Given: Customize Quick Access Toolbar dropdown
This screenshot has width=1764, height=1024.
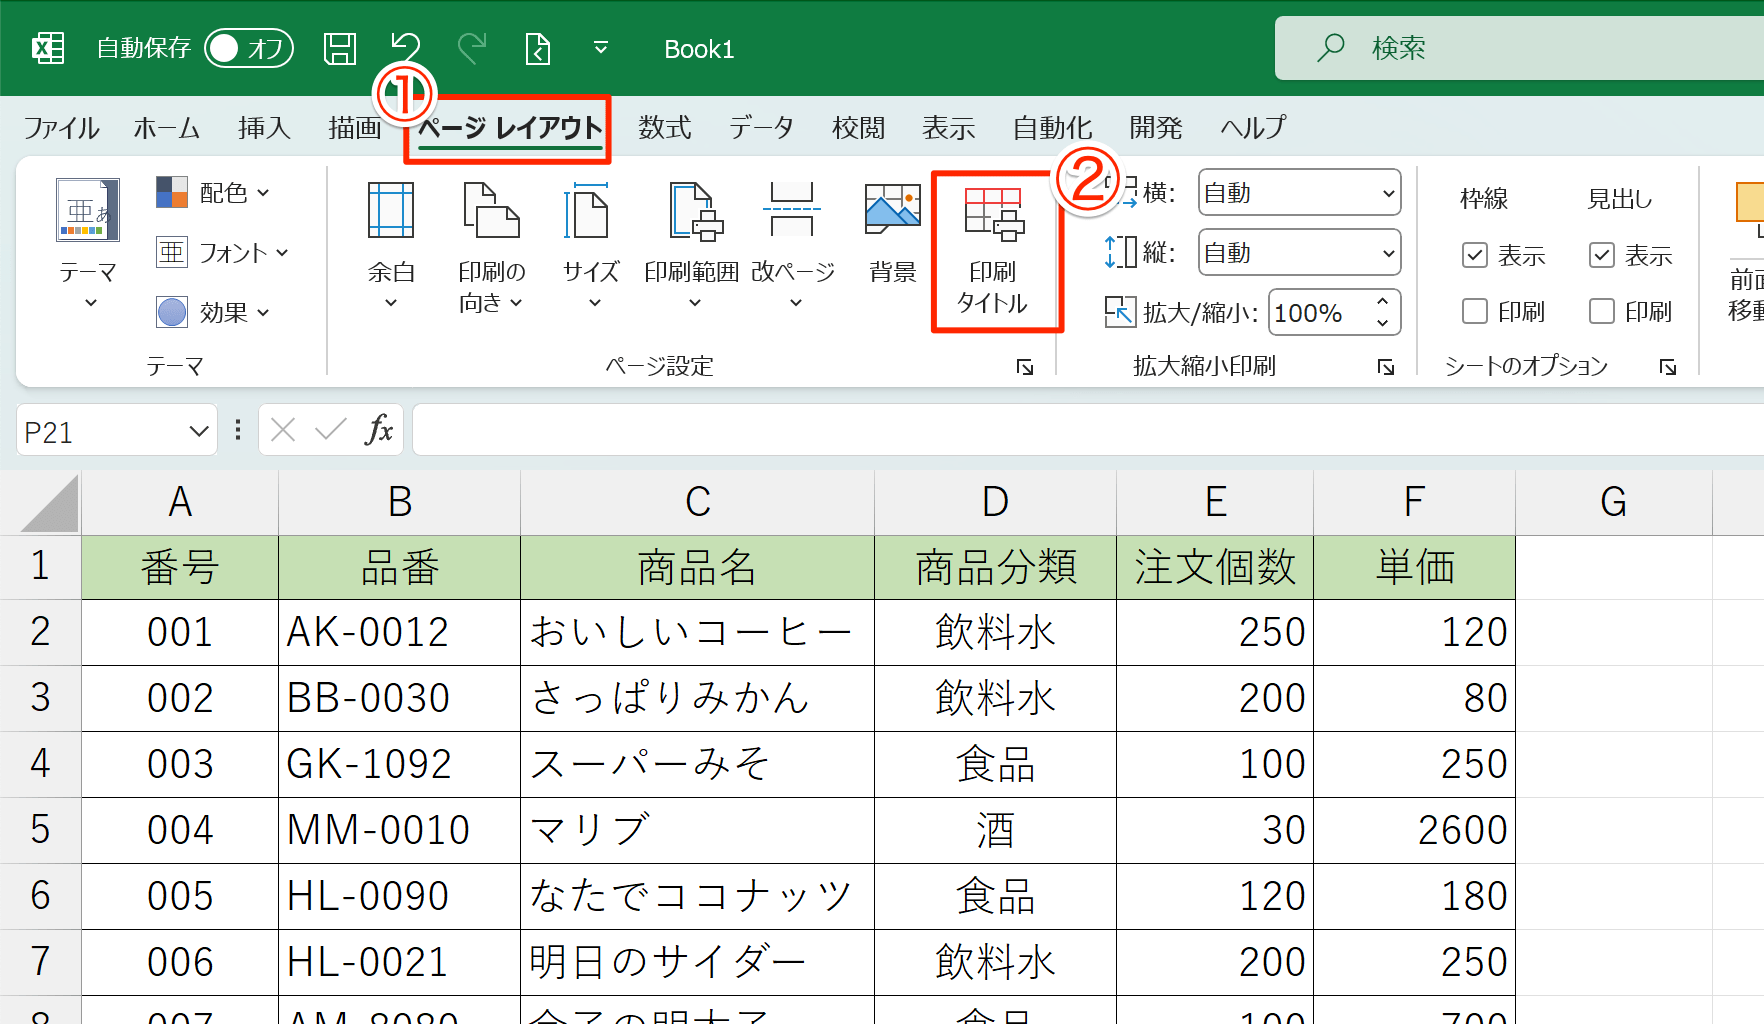Looking at the screenshot, I should 601,48.
